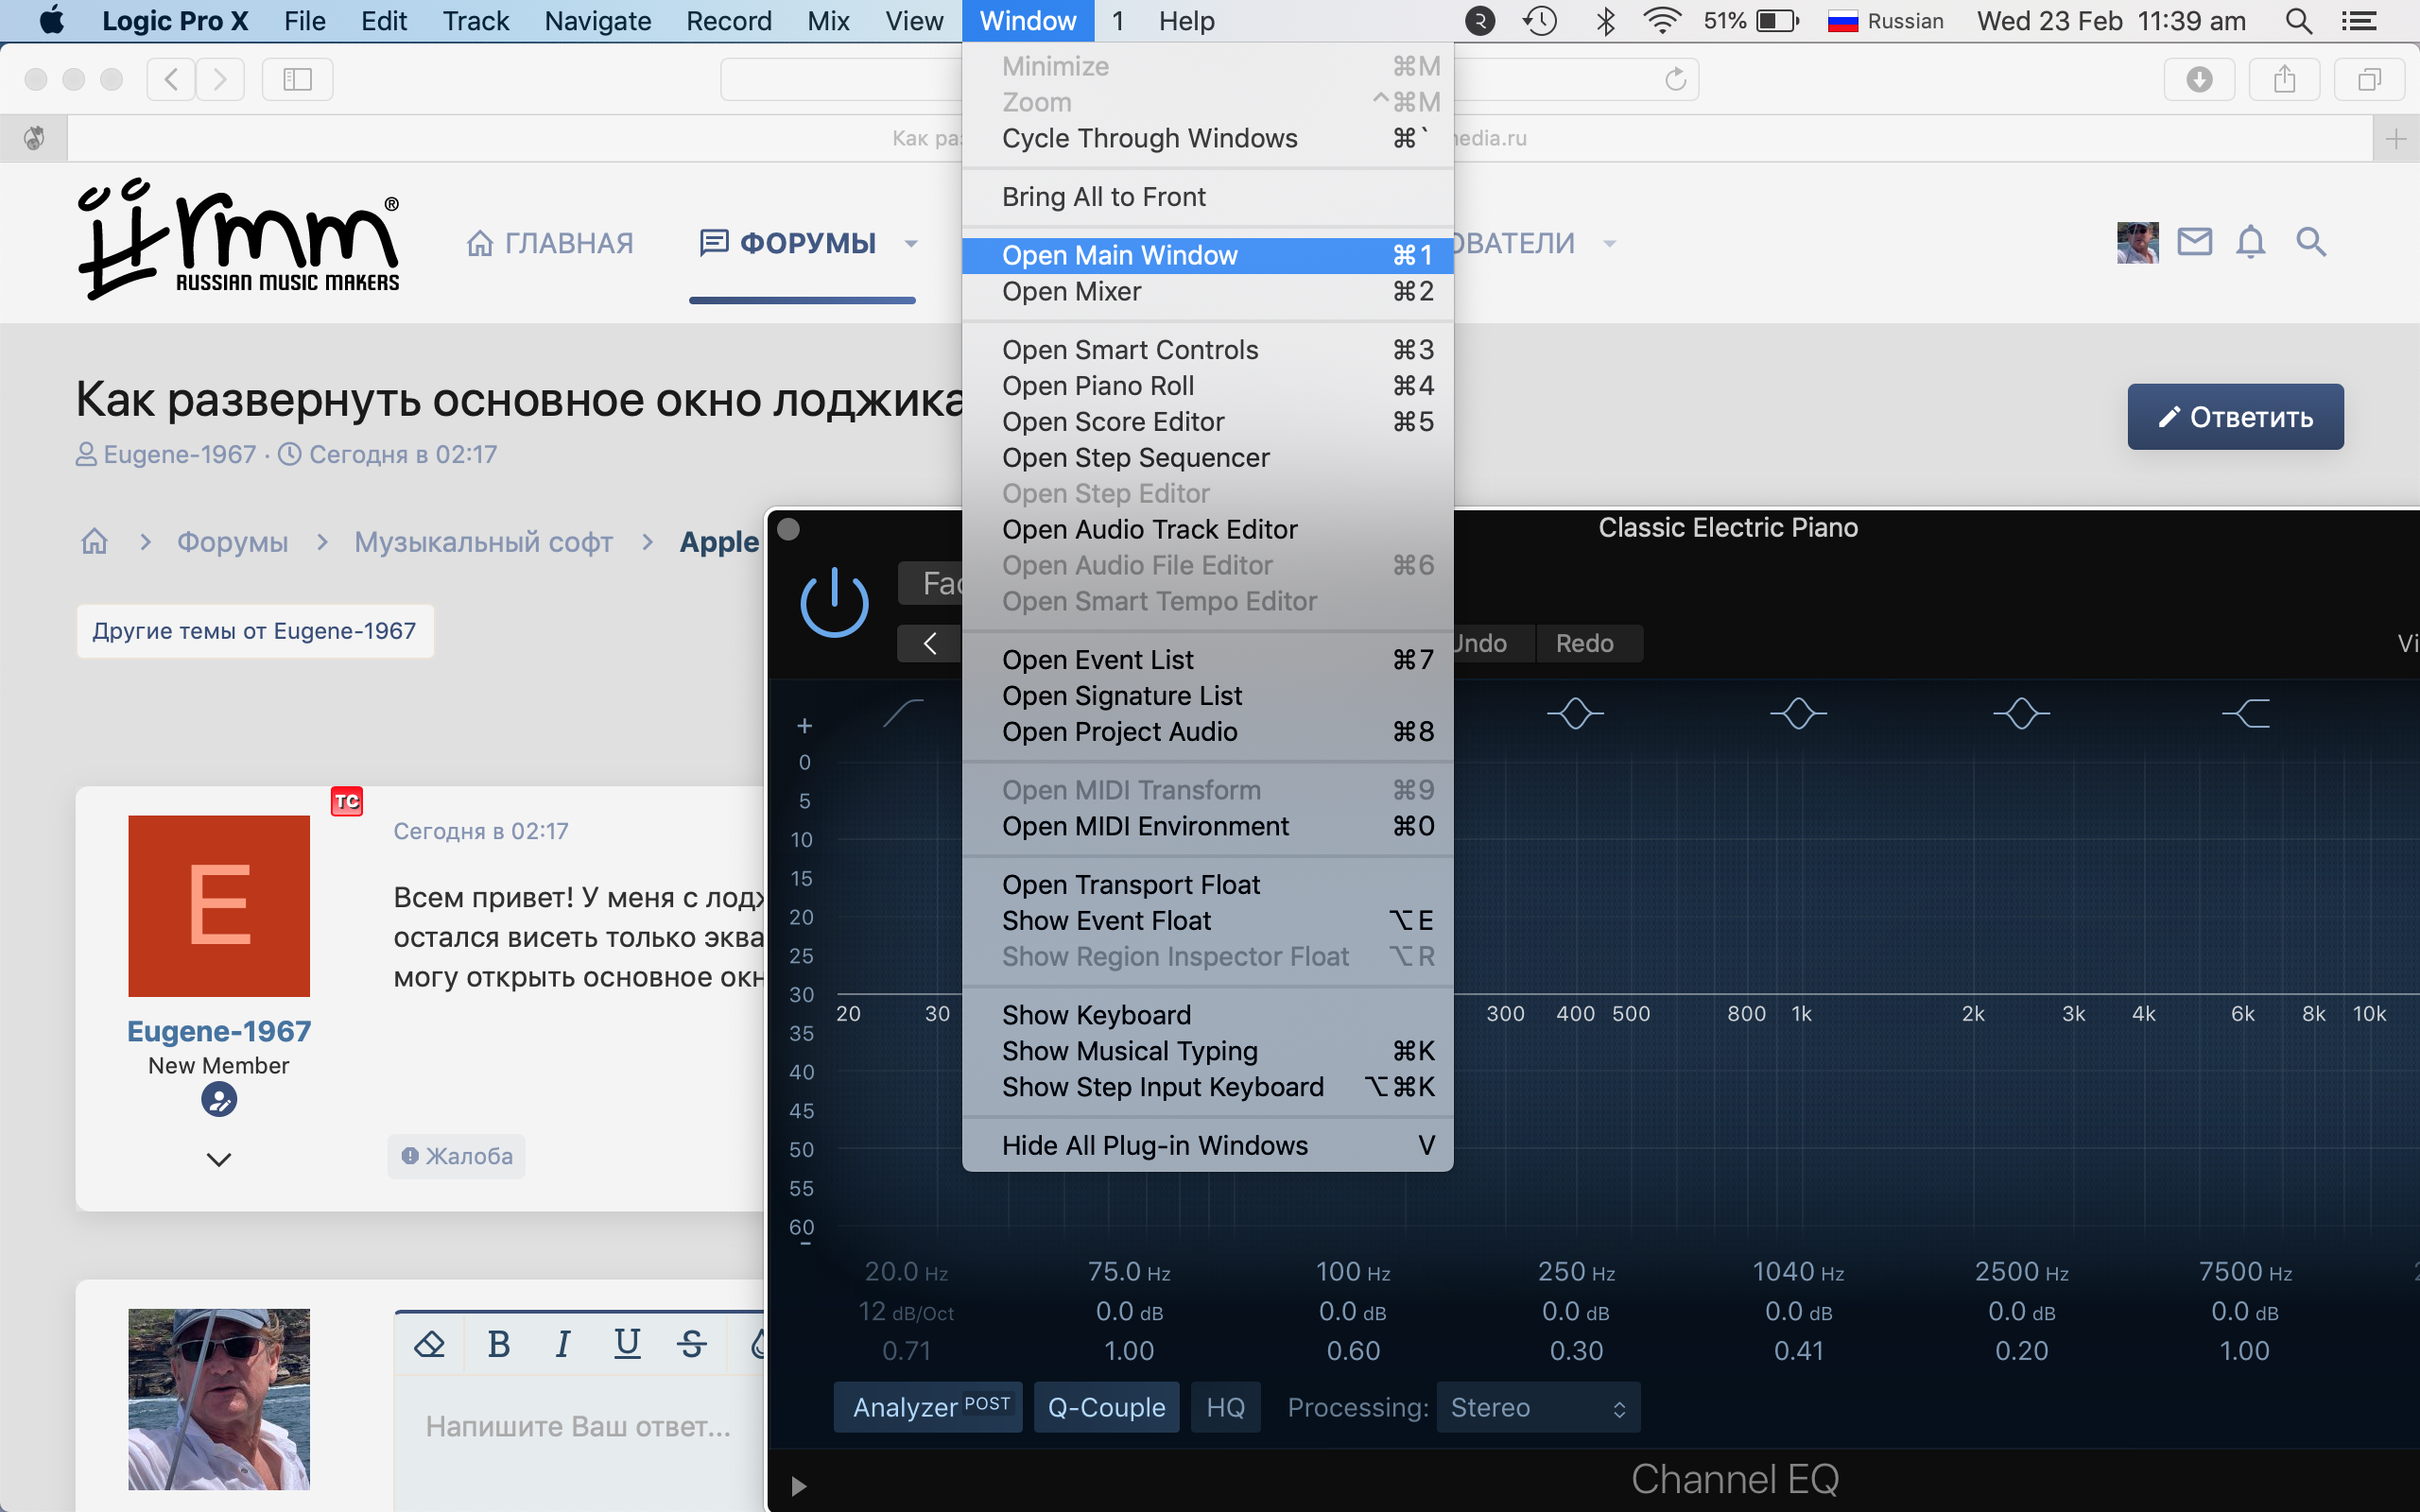Click Safari reload page icon
The height and width of the screenshot is (1512, 2420).
(x=1676, y=79)
